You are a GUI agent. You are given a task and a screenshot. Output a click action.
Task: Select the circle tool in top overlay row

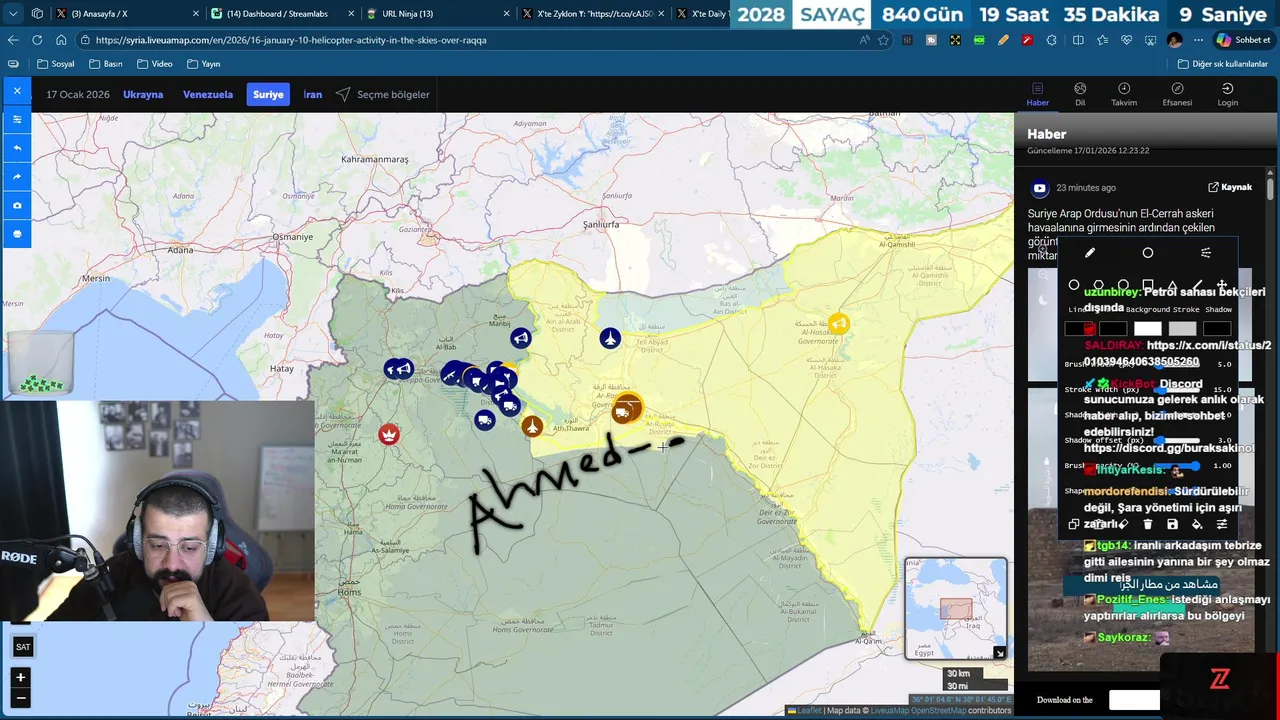[x=1148, y=253]
